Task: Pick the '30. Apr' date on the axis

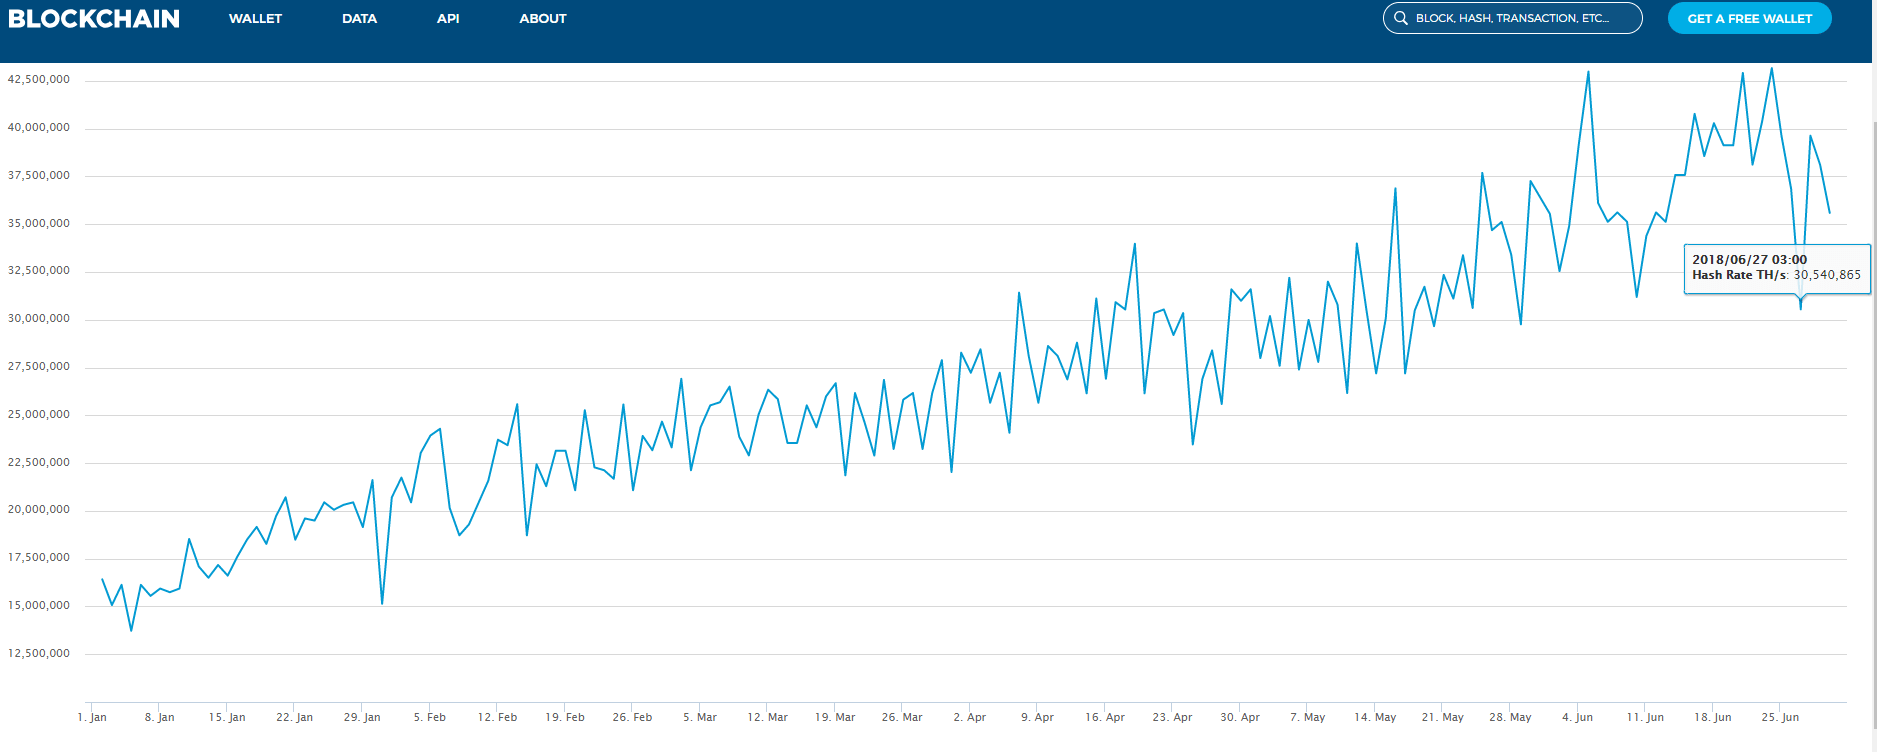Action: point(1240,717)
